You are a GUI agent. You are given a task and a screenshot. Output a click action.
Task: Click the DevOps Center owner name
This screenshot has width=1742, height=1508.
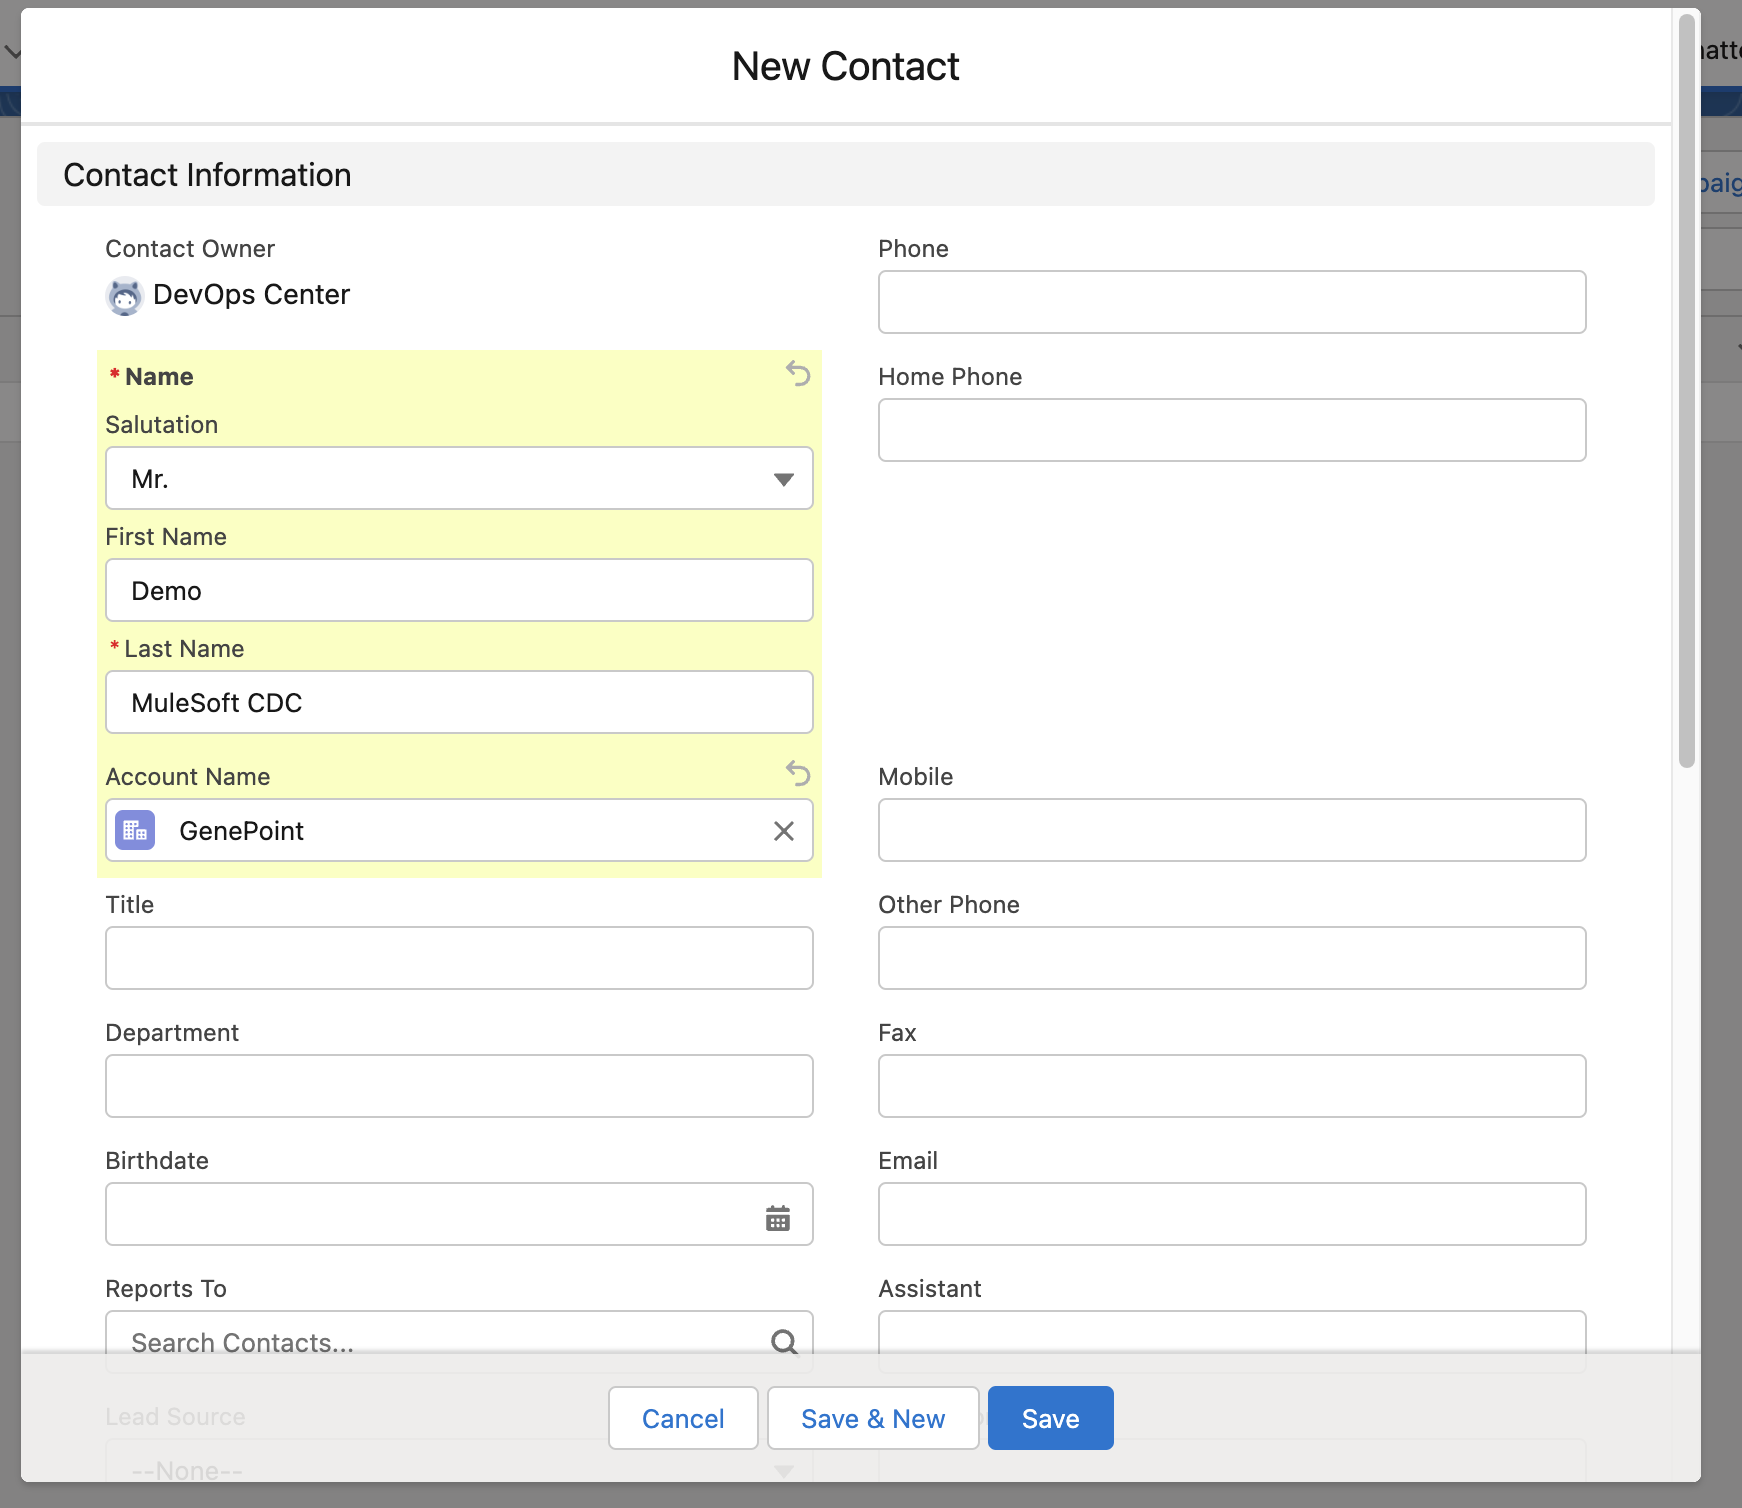click(x=252, y=294)
